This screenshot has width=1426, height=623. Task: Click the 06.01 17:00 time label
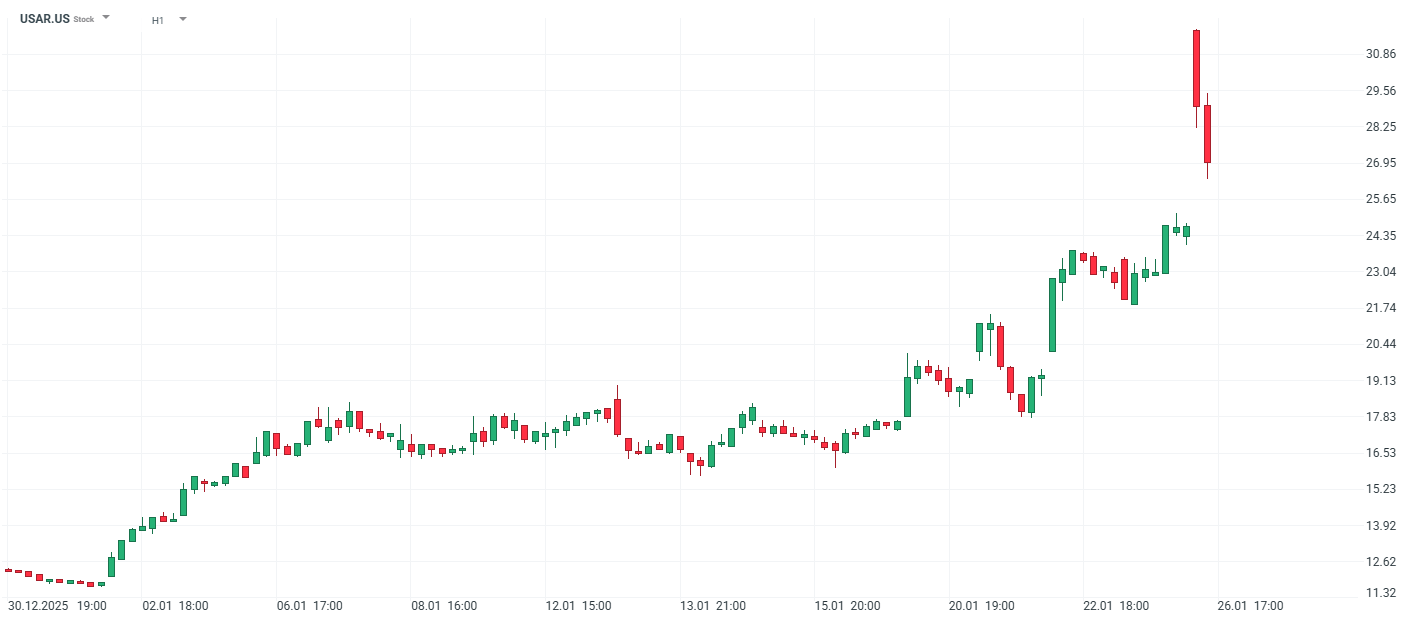click(310, 606)
